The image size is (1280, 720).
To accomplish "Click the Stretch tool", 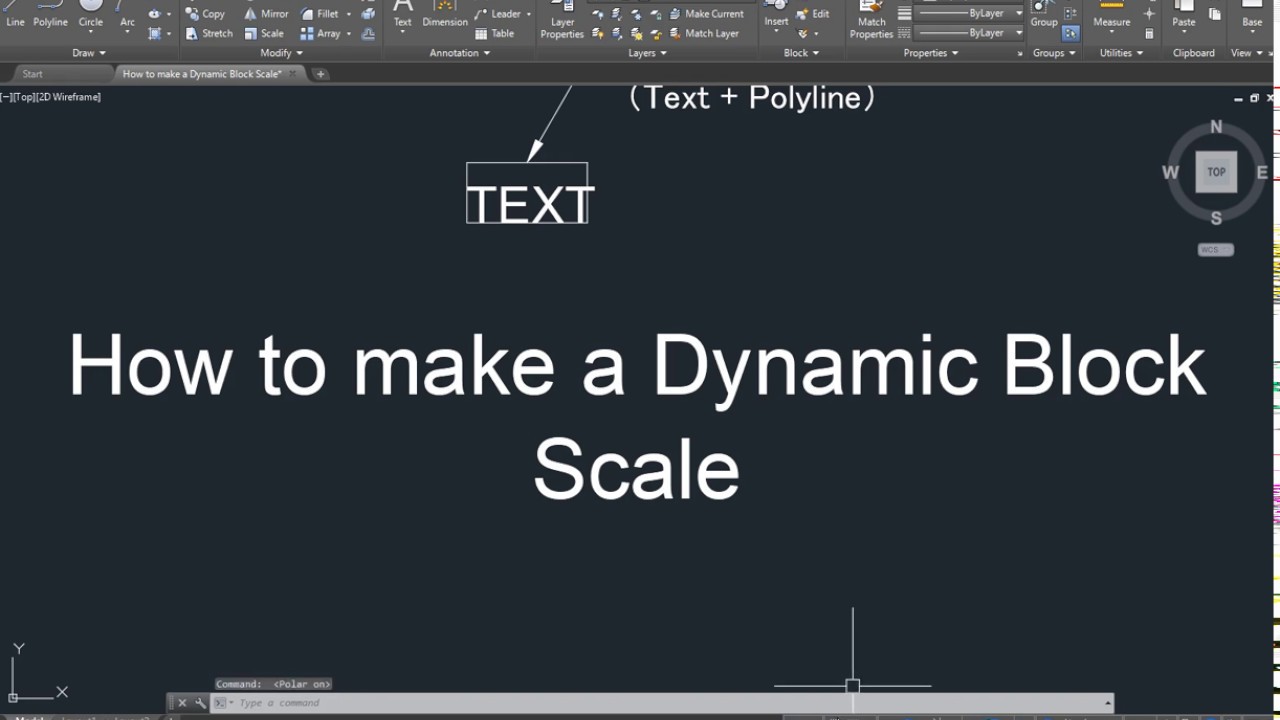I will [x=209, y=33].
